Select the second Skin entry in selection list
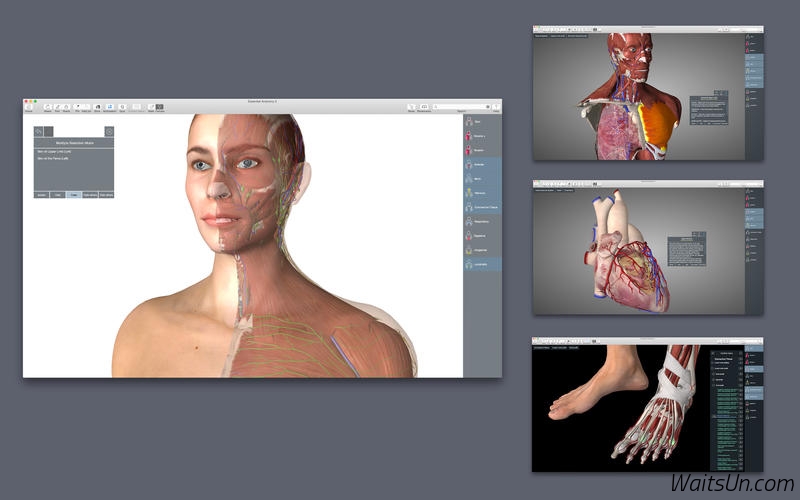This screenshot has width=800, height=500. click(53, 158)
